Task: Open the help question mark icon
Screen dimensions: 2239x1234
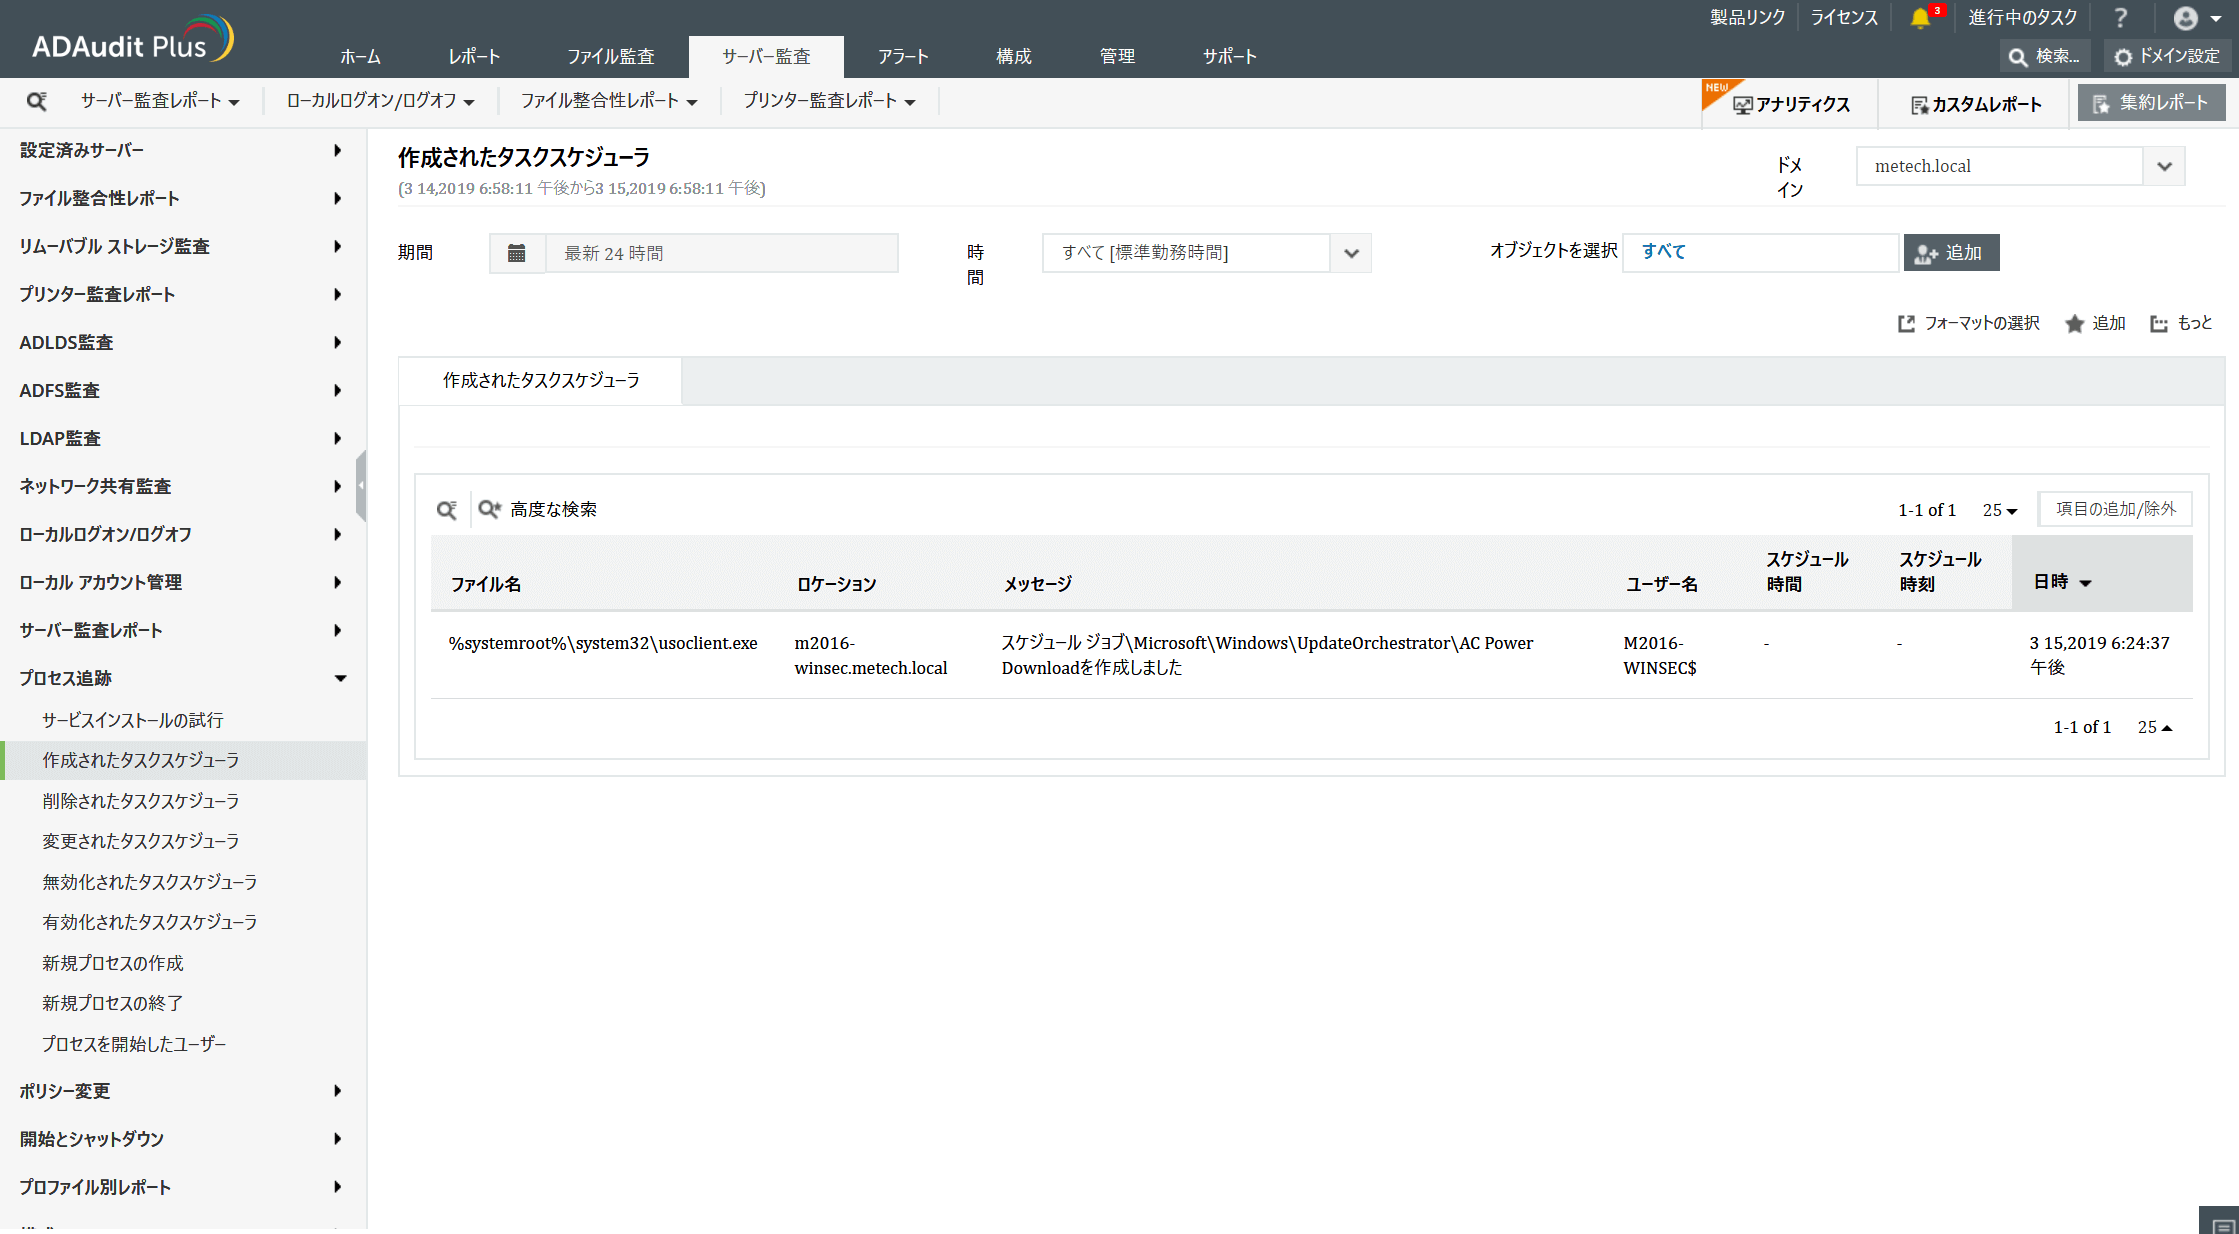Action: pos(2120,18)
